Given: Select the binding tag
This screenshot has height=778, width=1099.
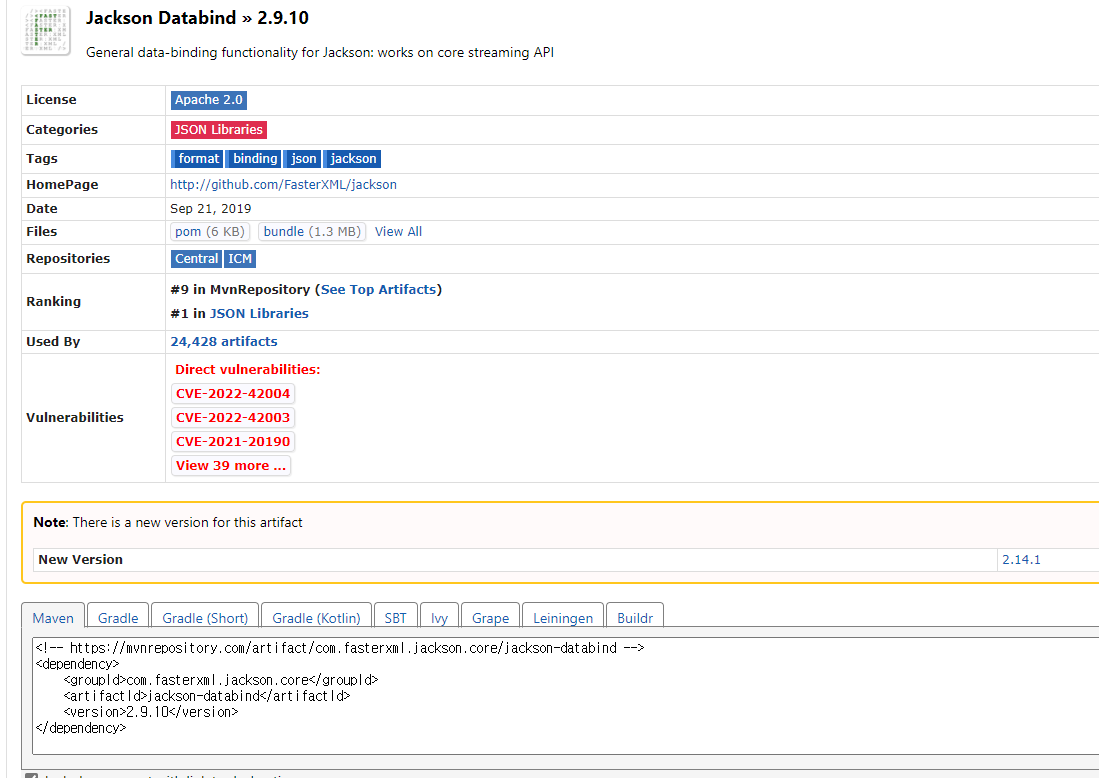Looking at the screenshot, I should [254, 159].
